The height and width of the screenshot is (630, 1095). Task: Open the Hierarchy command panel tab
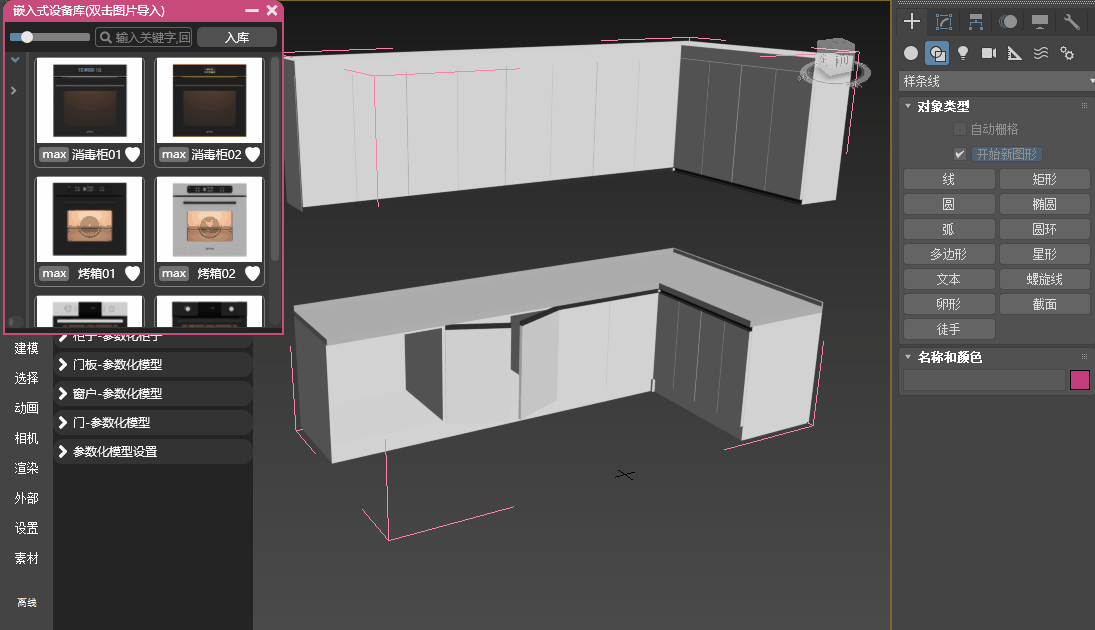976,22
